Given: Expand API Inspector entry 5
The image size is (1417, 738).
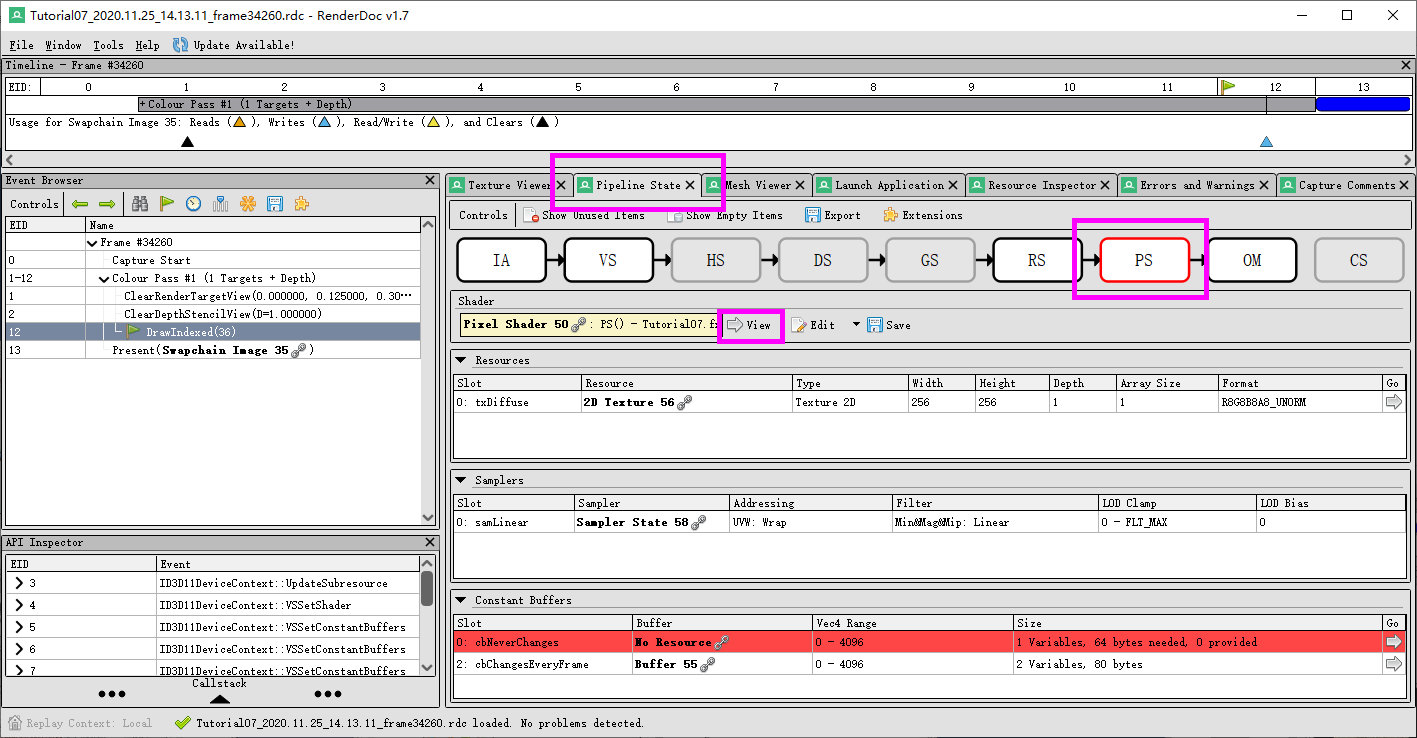Looking at the screenshot, I should click(x=18, y=627).
